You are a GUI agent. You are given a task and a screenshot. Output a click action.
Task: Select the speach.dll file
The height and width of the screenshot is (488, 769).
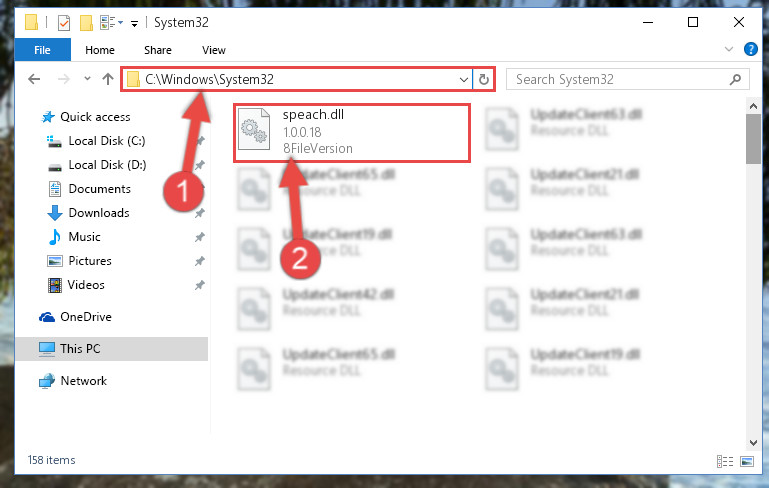(x=352, y=132)
